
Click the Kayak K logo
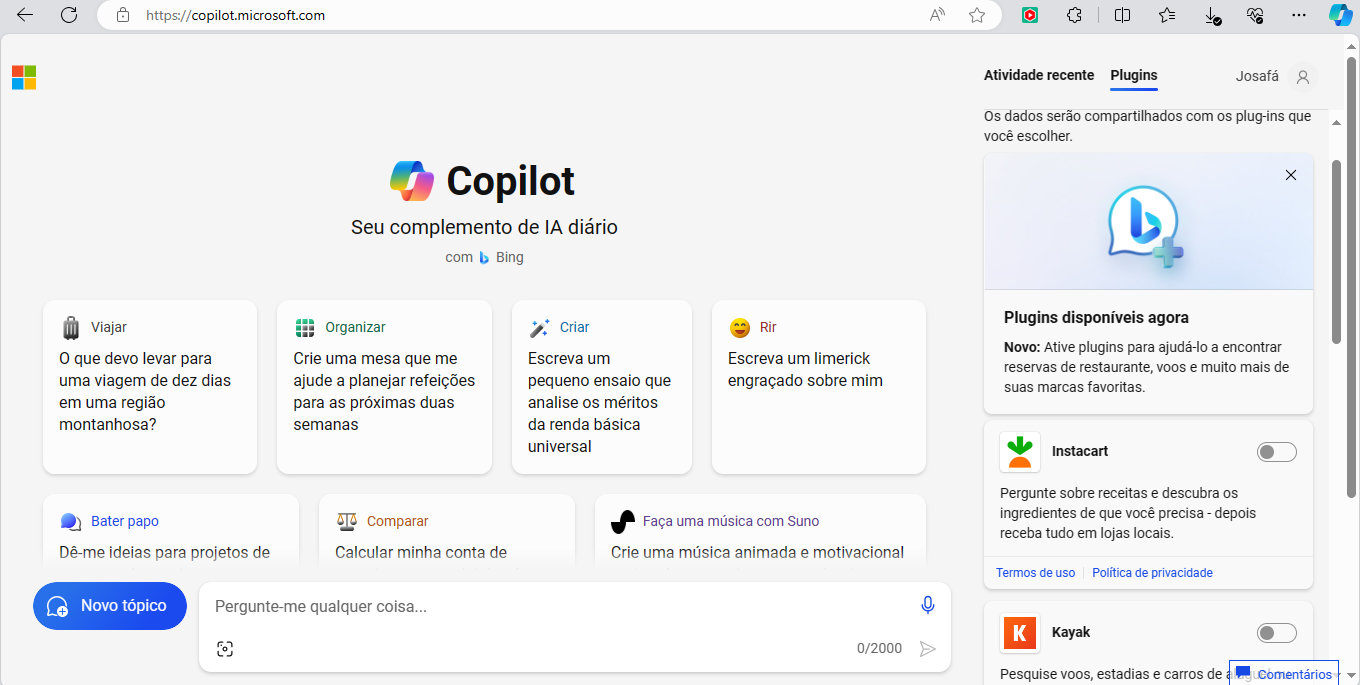click(x=1019, y=633)
